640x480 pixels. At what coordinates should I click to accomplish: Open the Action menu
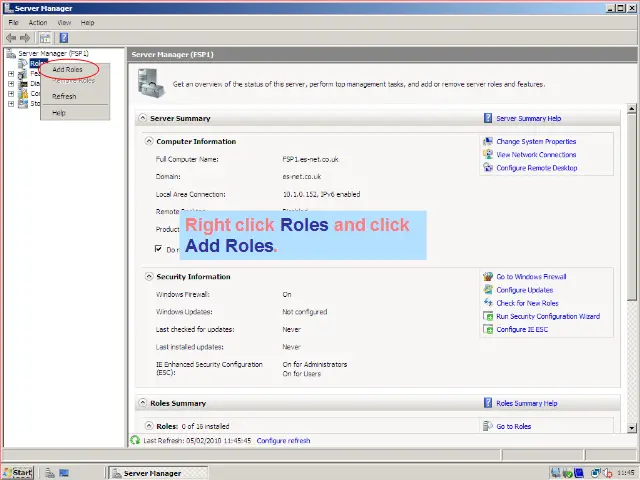(x=38, y=22)
